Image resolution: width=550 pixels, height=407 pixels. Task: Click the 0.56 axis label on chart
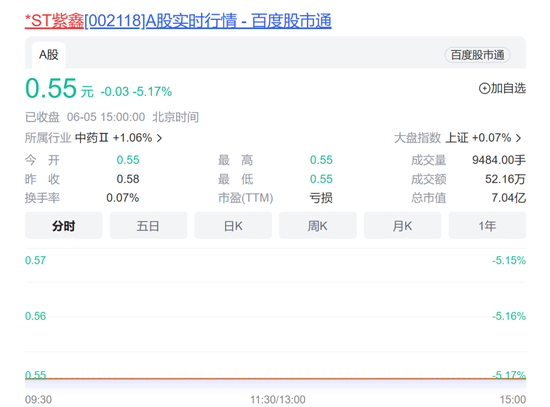pos(35,316)
